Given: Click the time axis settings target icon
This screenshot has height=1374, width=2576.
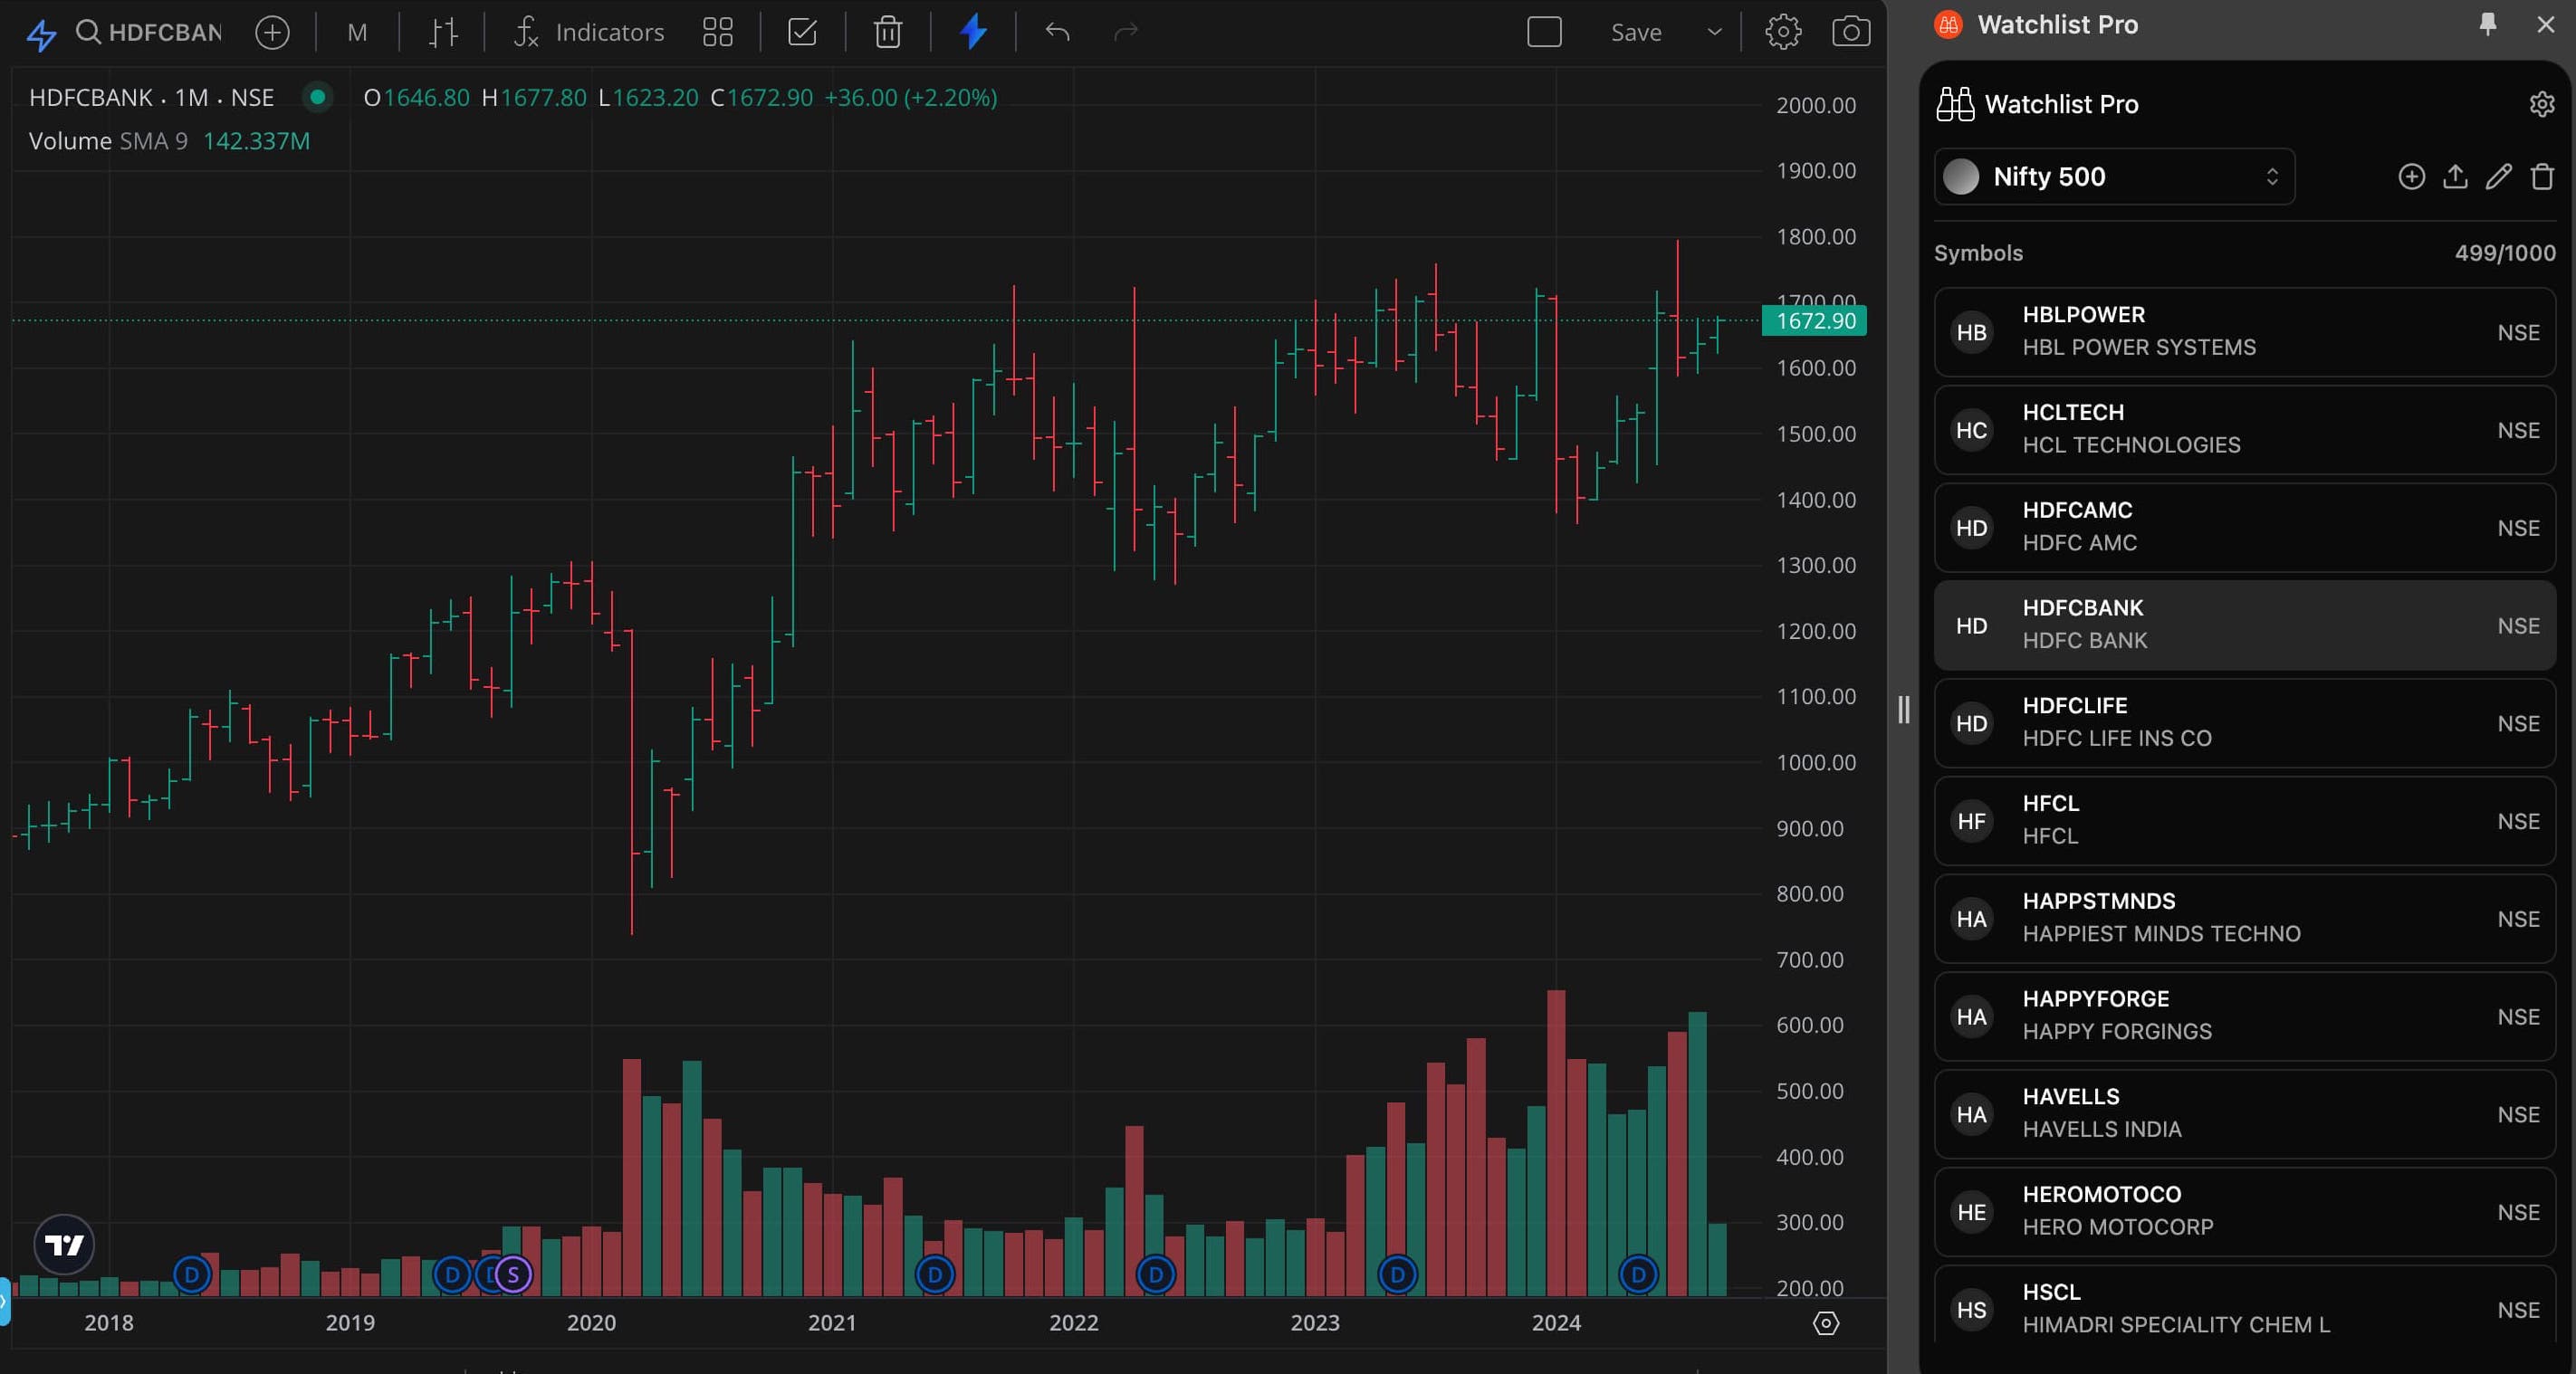Looking at the screenshot, I should click(x=1826, y=1323).
